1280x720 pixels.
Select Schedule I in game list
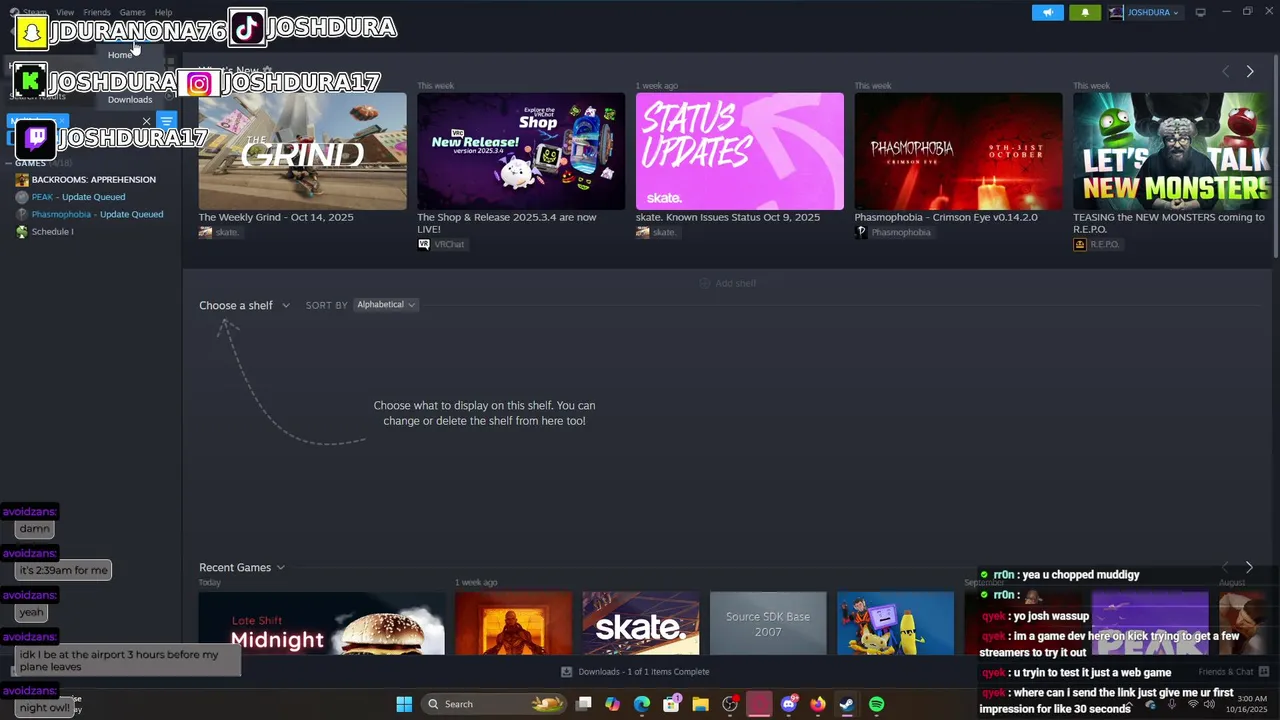[52, 232]
